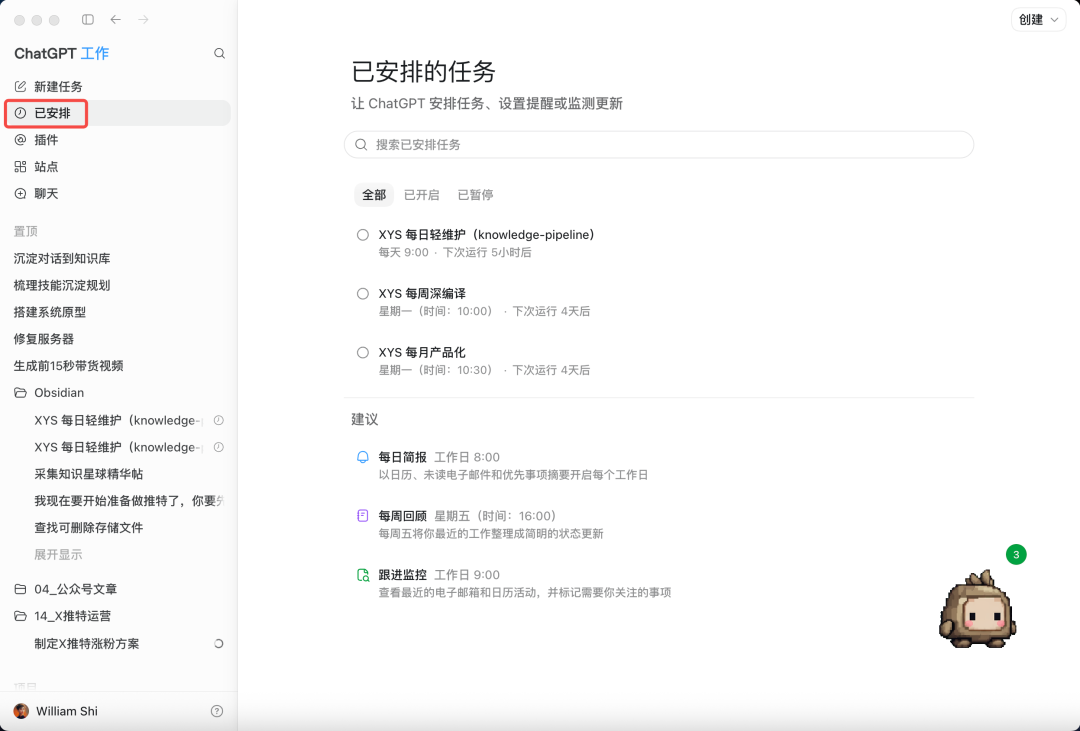Open 已安排 in the sidebar

point(117,113)
